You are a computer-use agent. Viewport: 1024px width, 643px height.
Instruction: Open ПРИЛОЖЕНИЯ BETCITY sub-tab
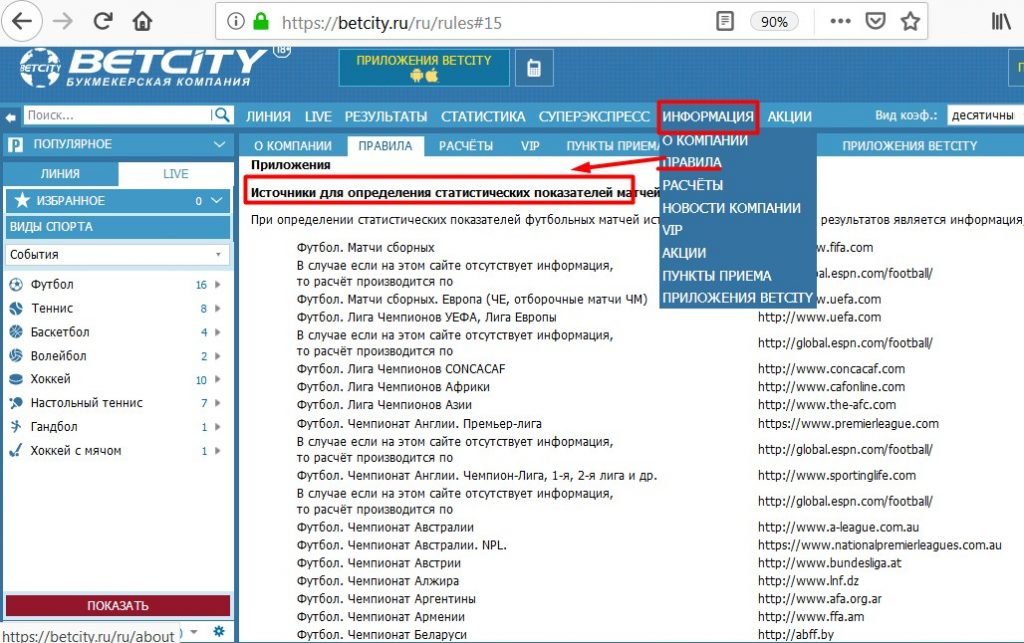[909, 146]
